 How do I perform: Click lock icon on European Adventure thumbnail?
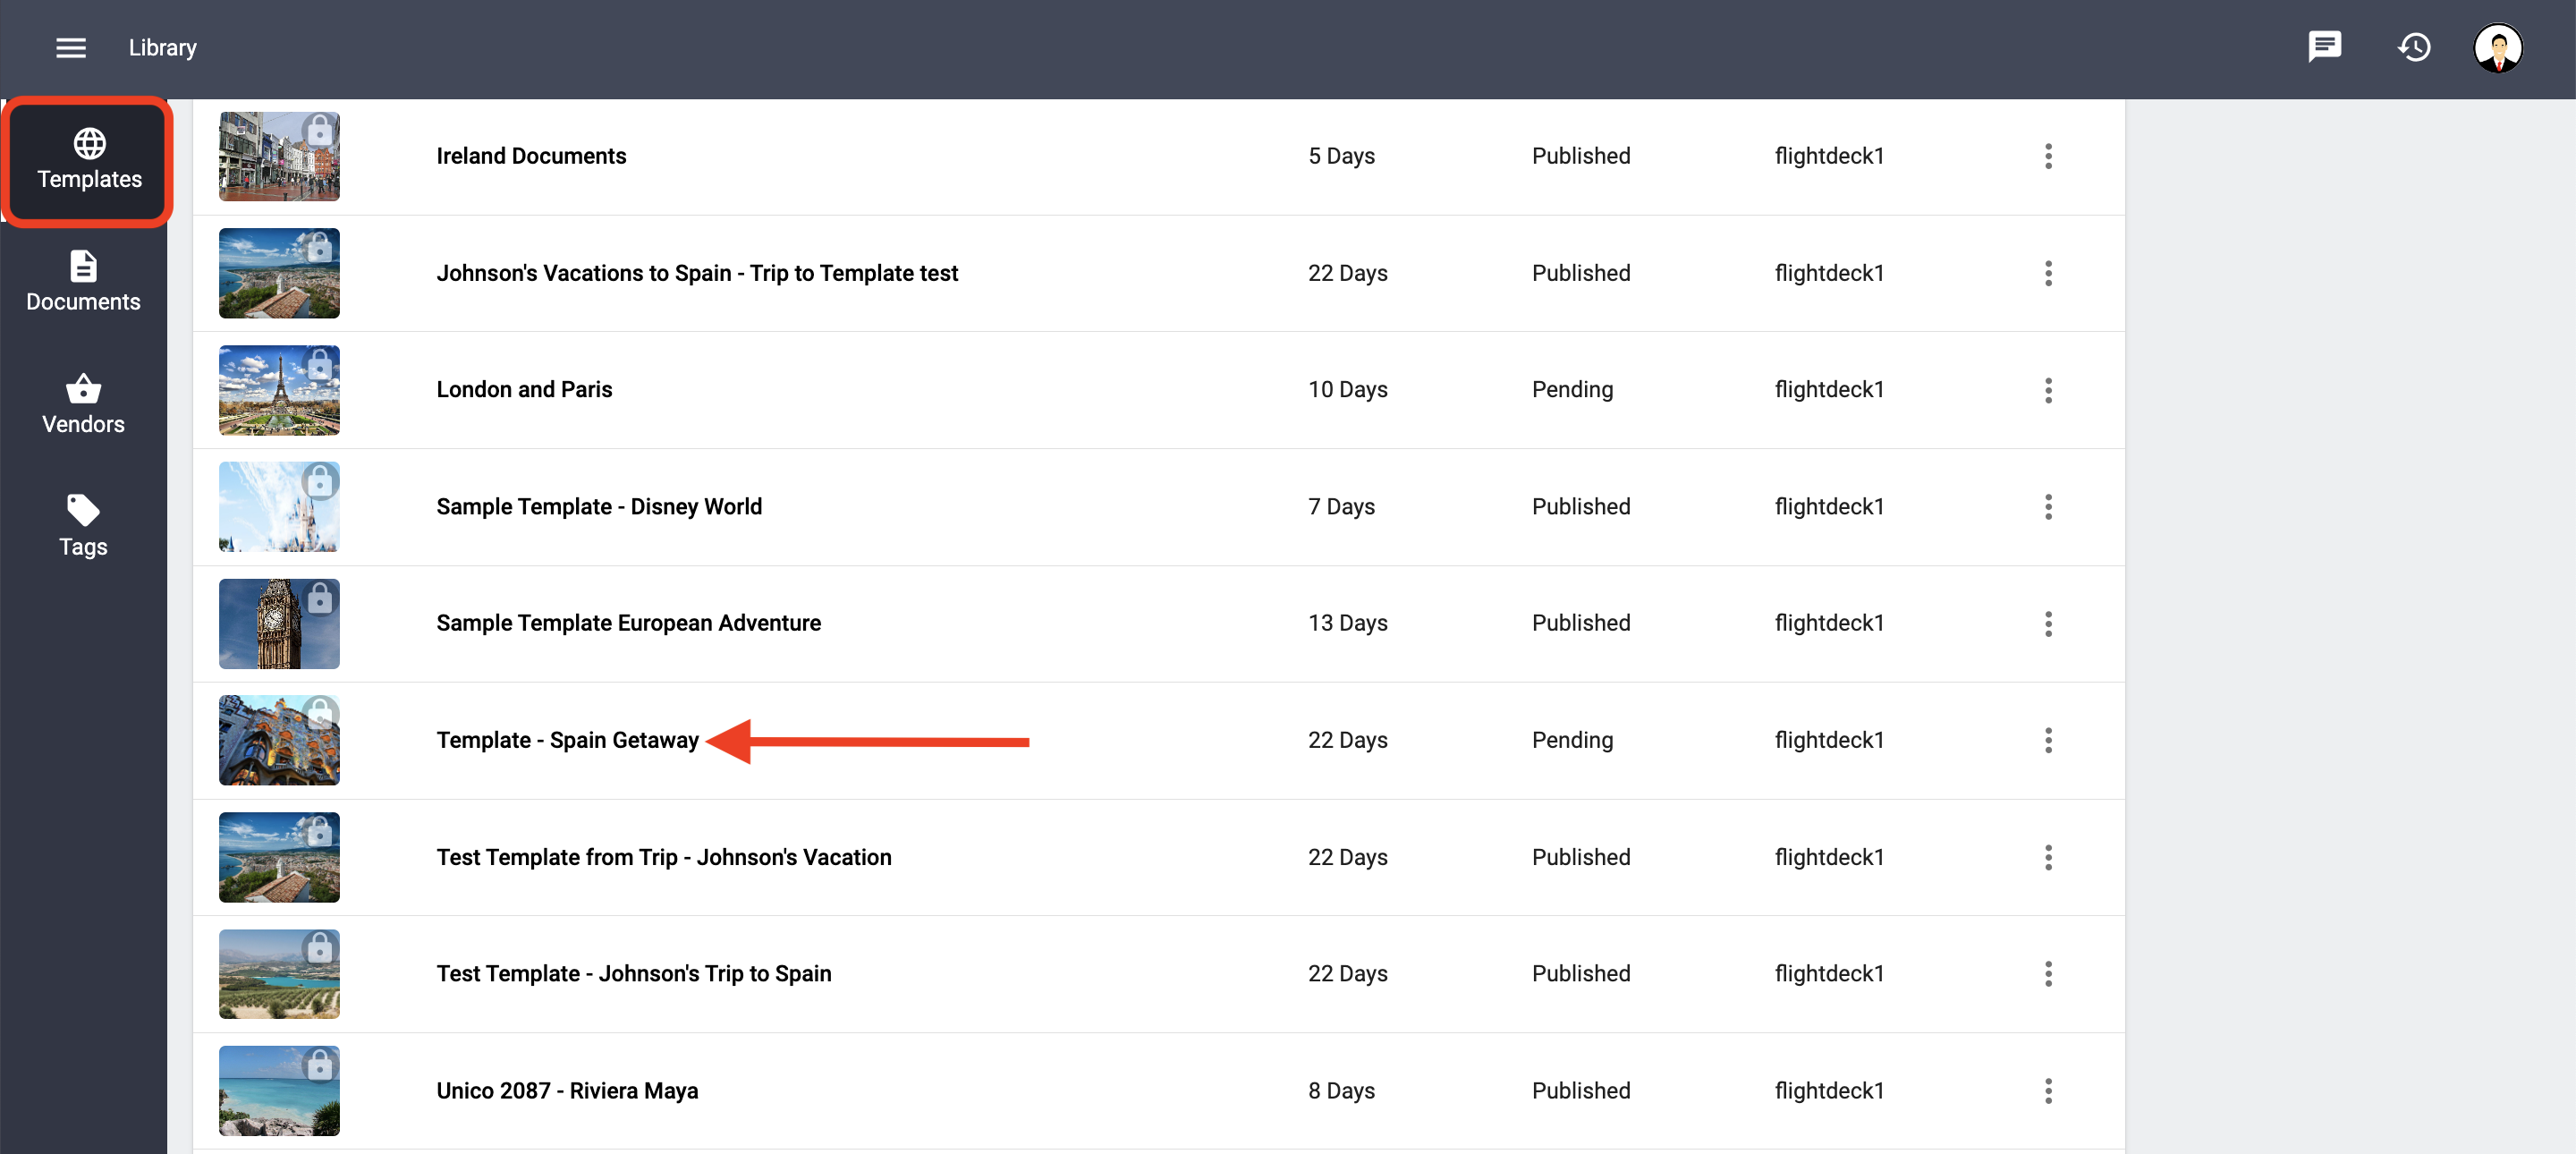[x=319, y=598]
